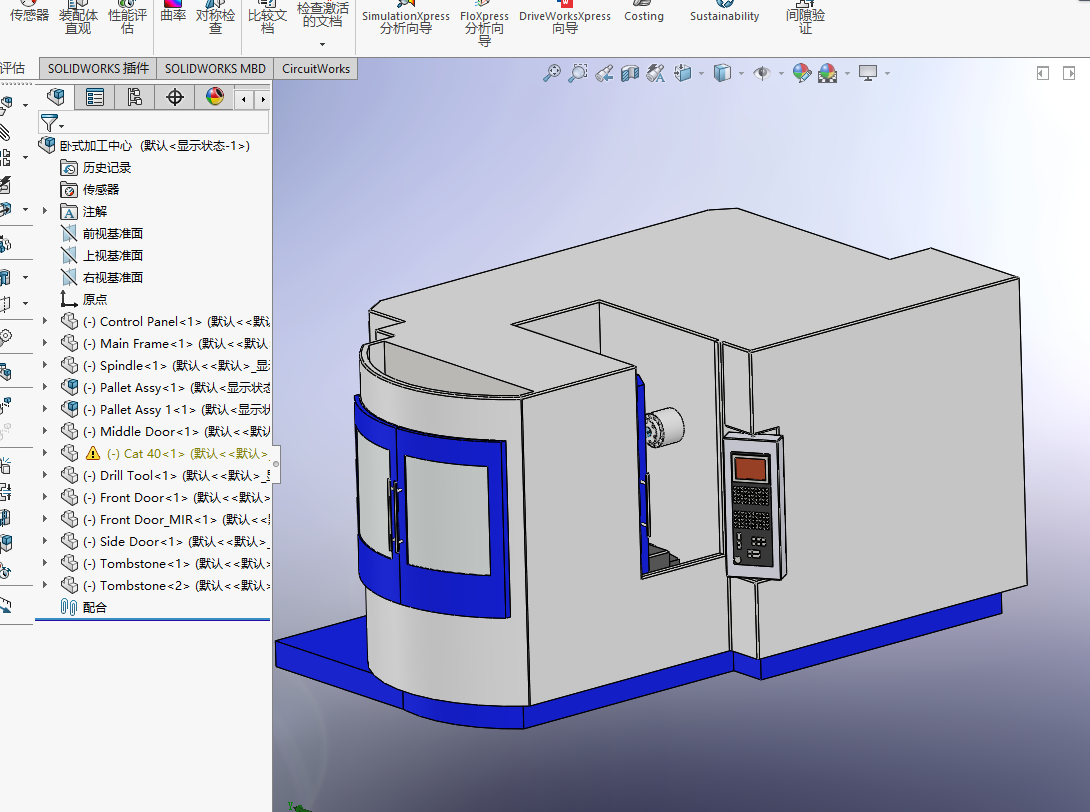
Task: Expand the Spindle<1> tree node
Action: (x=44, y=366)
